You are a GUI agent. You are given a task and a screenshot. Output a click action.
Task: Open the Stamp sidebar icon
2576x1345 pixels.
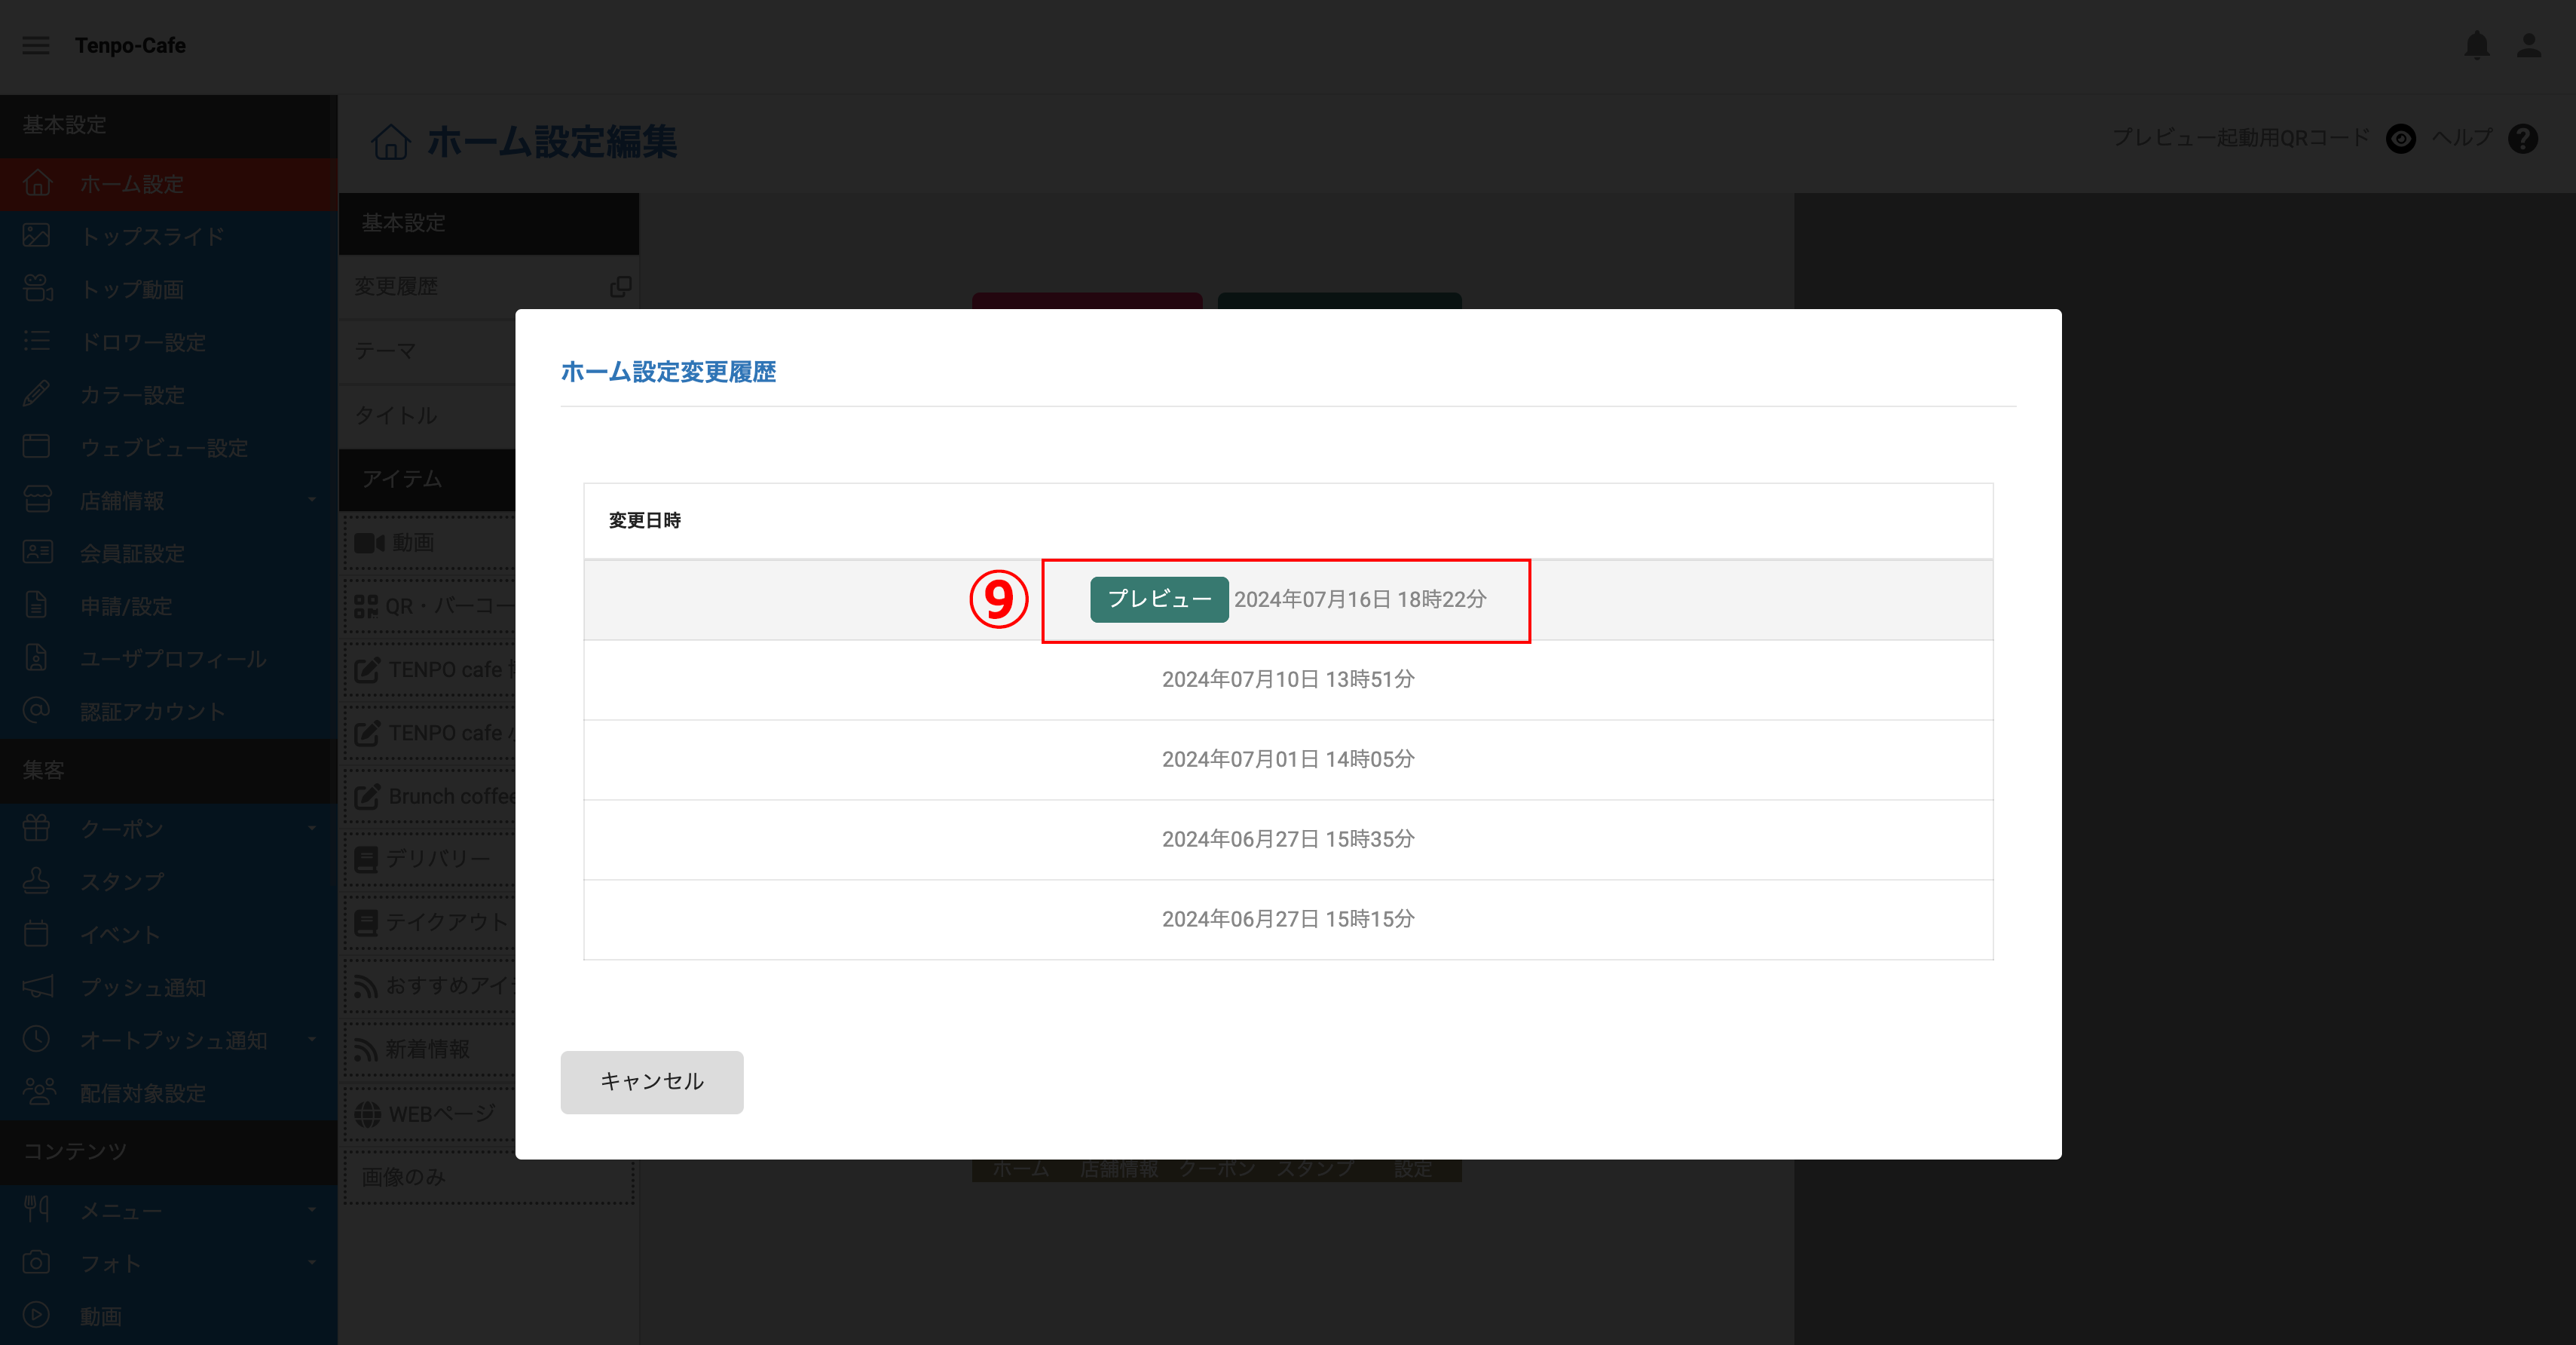pos(36,880)
